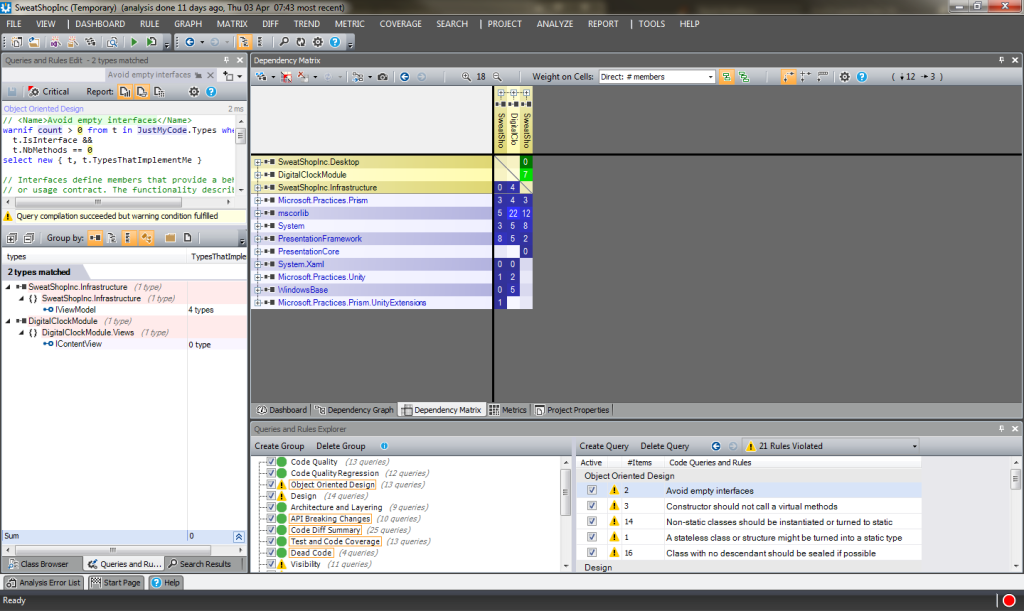This screenshot has width=1024, height=611.
Task: Expand SweatShopInc.Desktop row in the matrix
Action: (x=258, y=162)
